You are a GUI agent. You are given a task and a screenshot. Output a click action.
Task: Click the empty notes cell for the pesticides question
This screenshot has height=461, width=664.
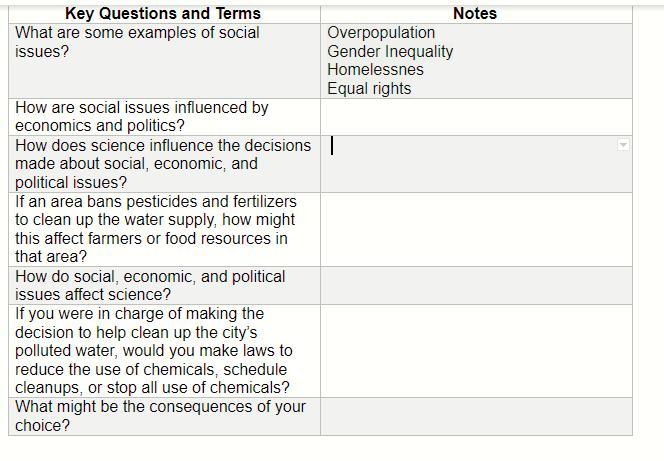point(476,229)
